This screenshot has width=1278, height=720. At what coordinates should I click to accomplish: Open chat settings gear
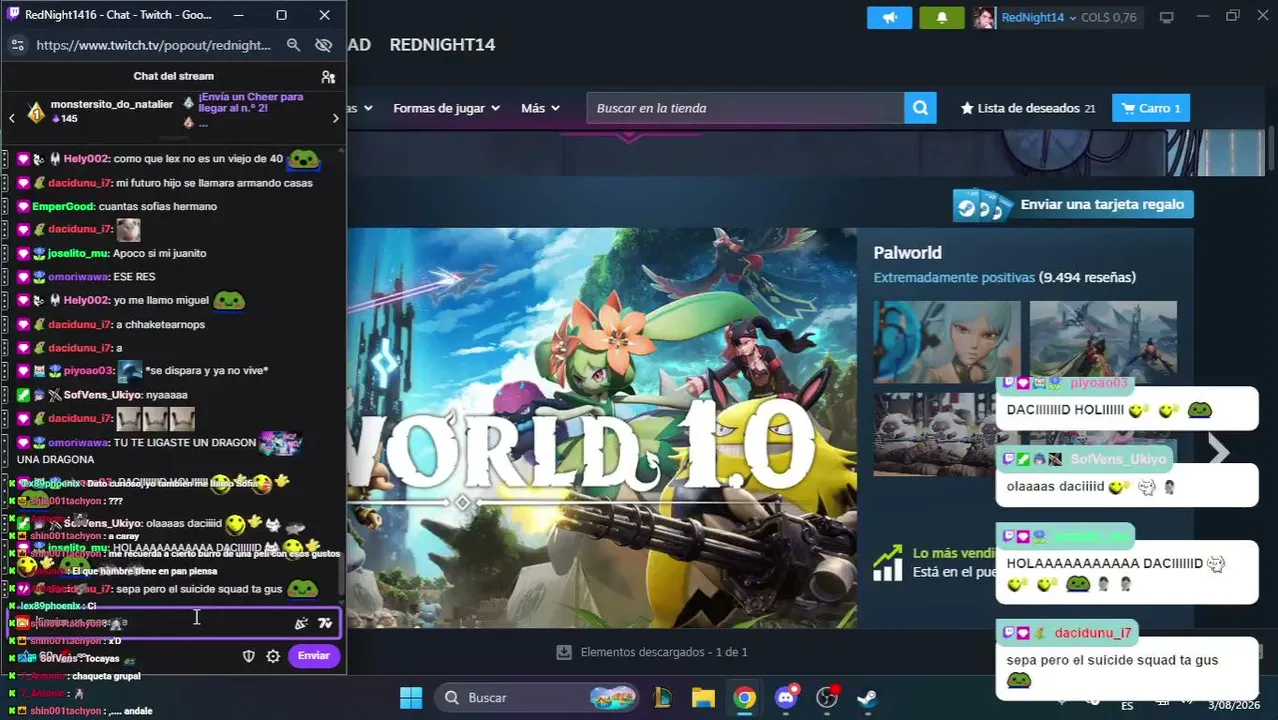point(273,656)
